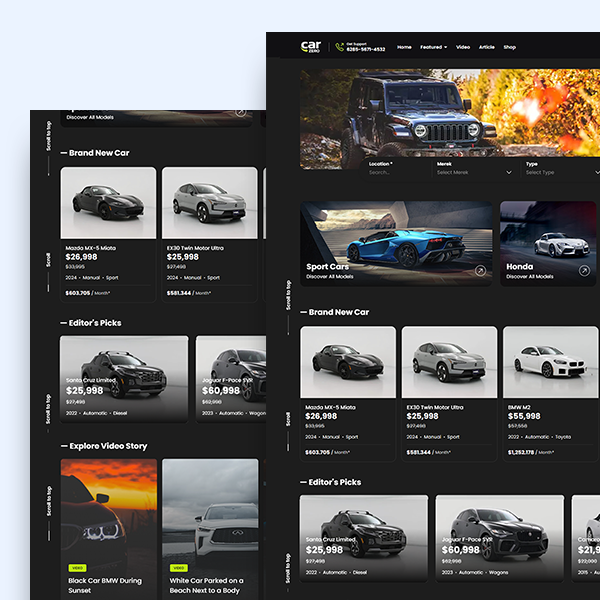Open Santa Cruz Limited card in left page
The image size is (600, 600).
[x=124, y=379]
